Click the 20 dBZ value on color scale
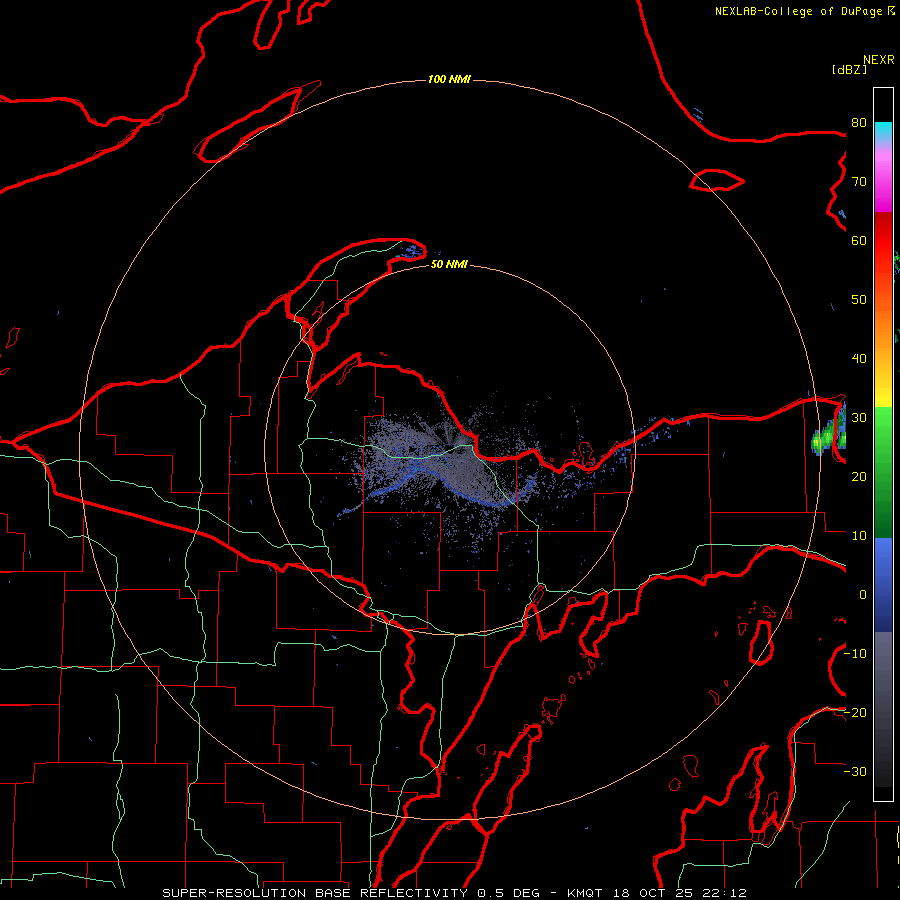Image resolution: width=900 pixels, height=900 pixels. 859,476
